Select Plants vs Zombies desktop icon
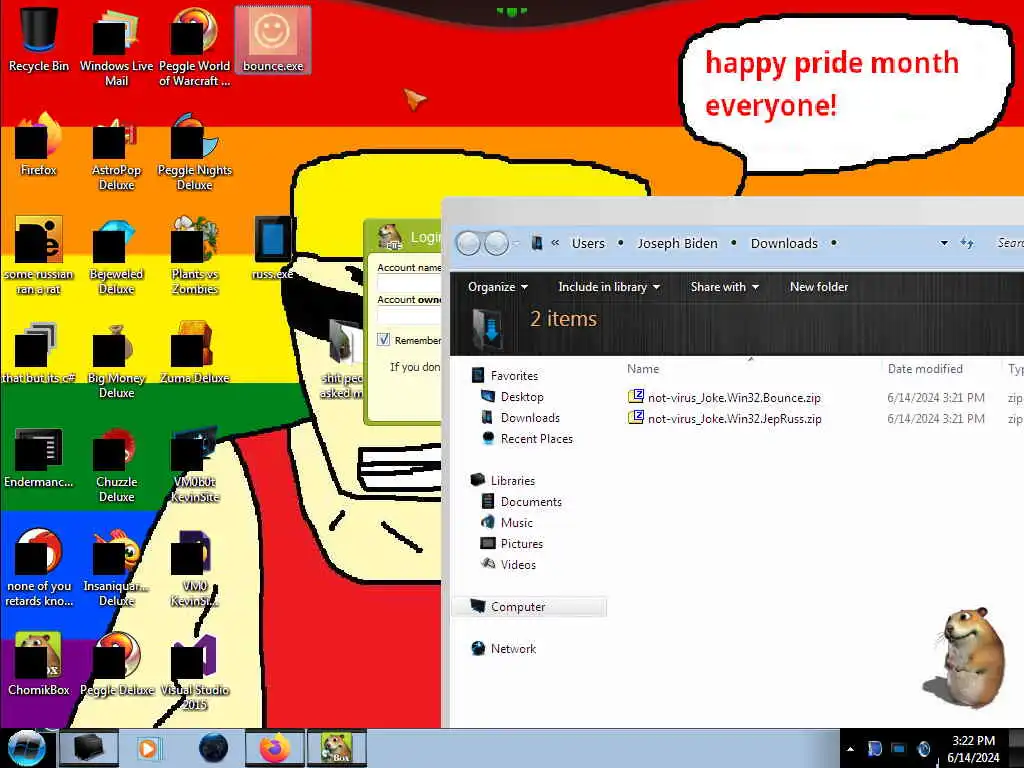Viewport: 1024px width, 768px height. tap(195, 256)
